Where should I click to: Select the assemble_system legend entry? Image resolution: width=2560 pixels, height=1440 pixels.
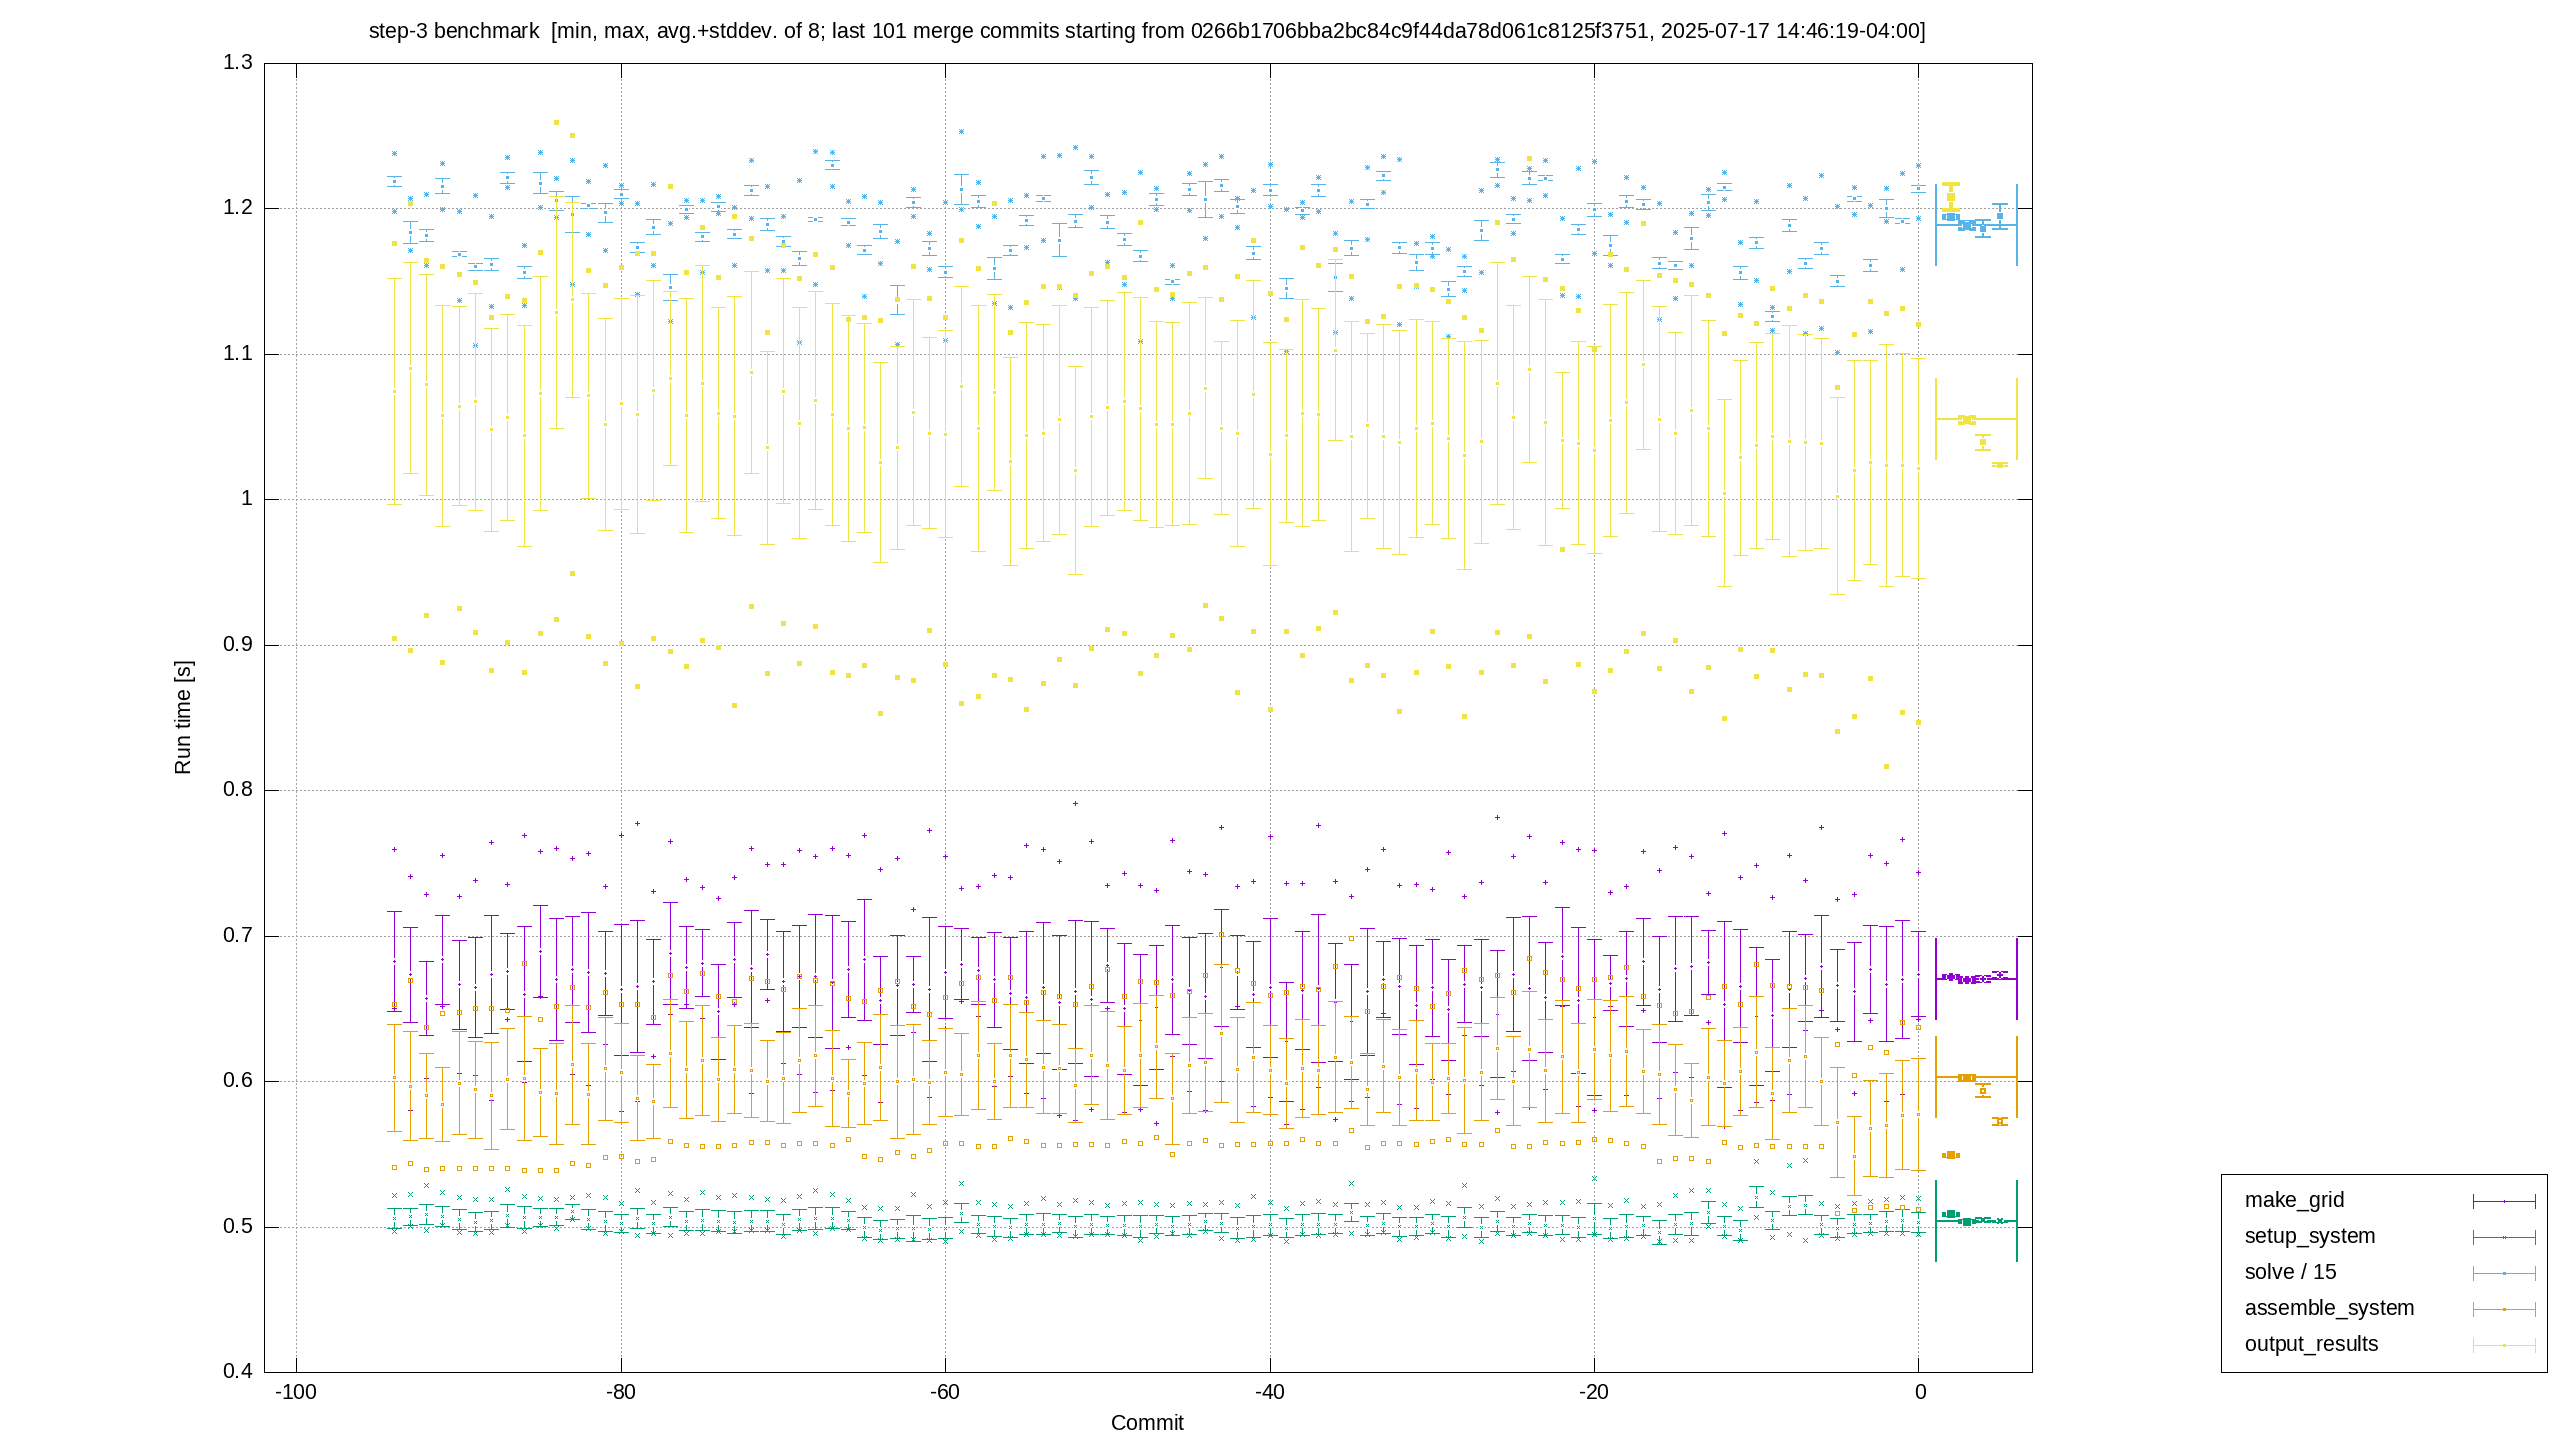pyautogui.click(x=2329, y=1308)
